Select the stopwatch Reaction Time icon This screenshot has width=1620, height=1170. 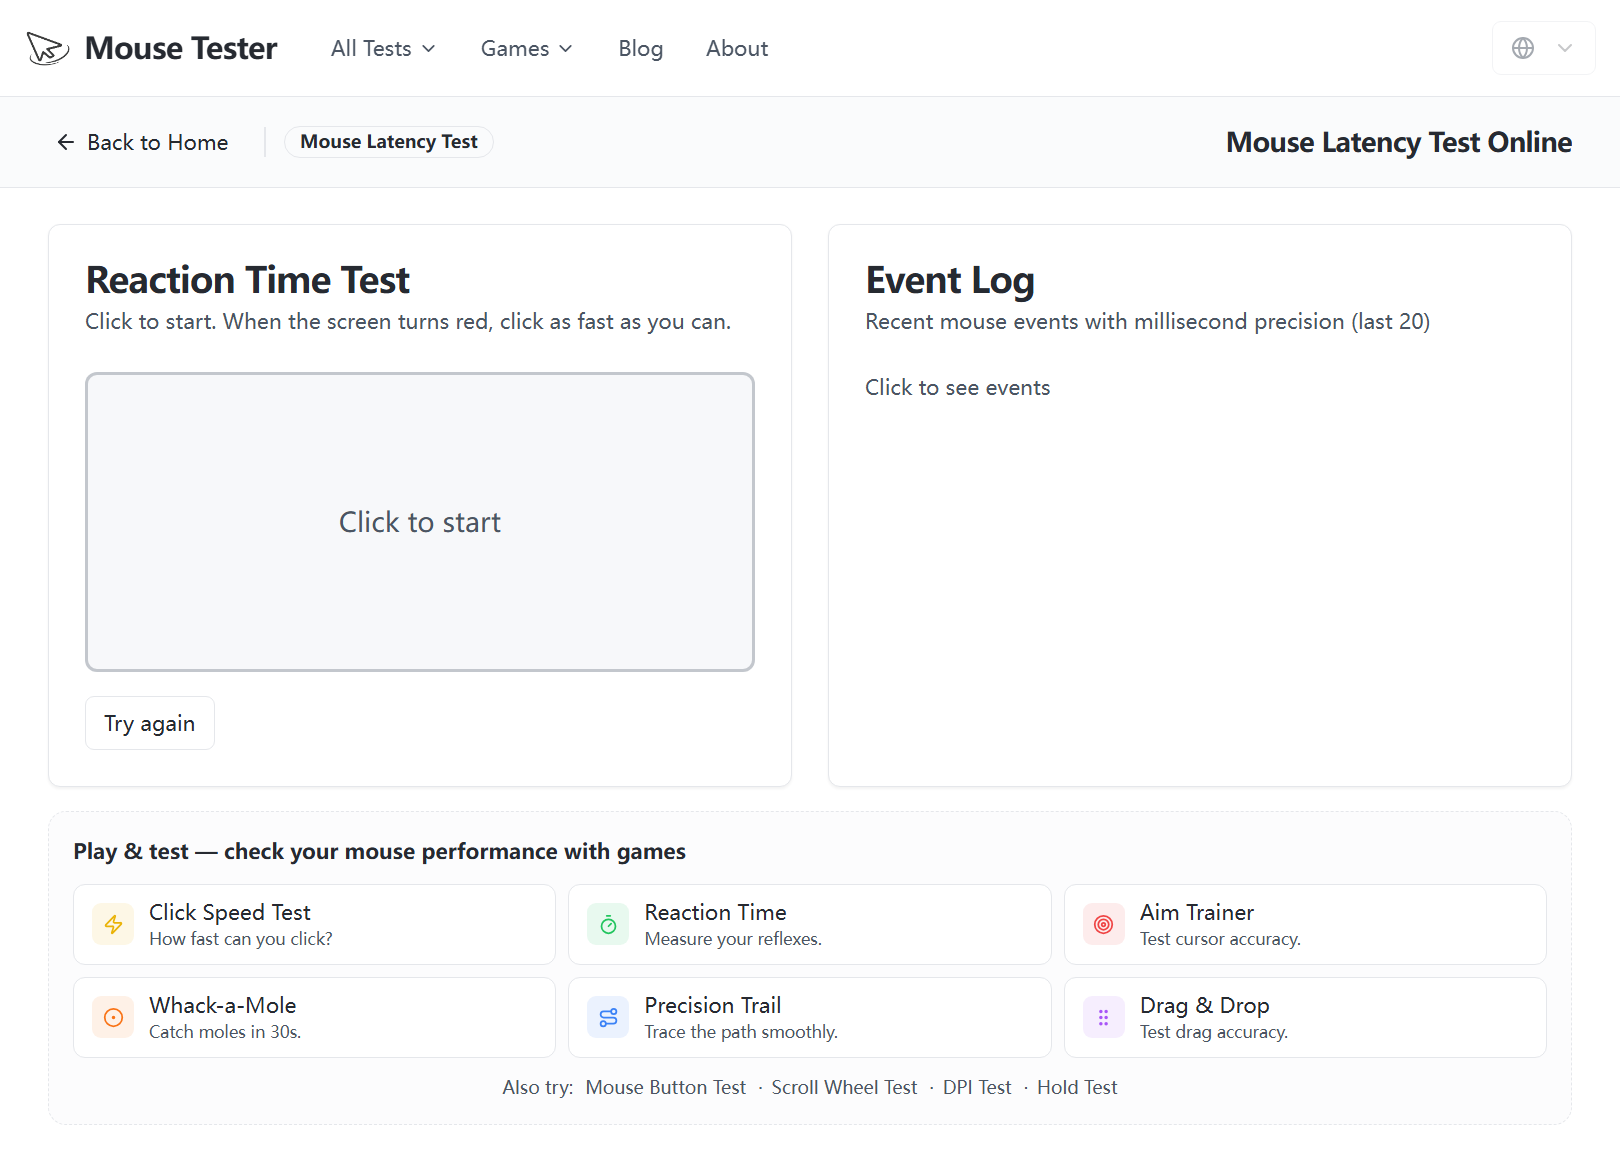click(608, 925)
